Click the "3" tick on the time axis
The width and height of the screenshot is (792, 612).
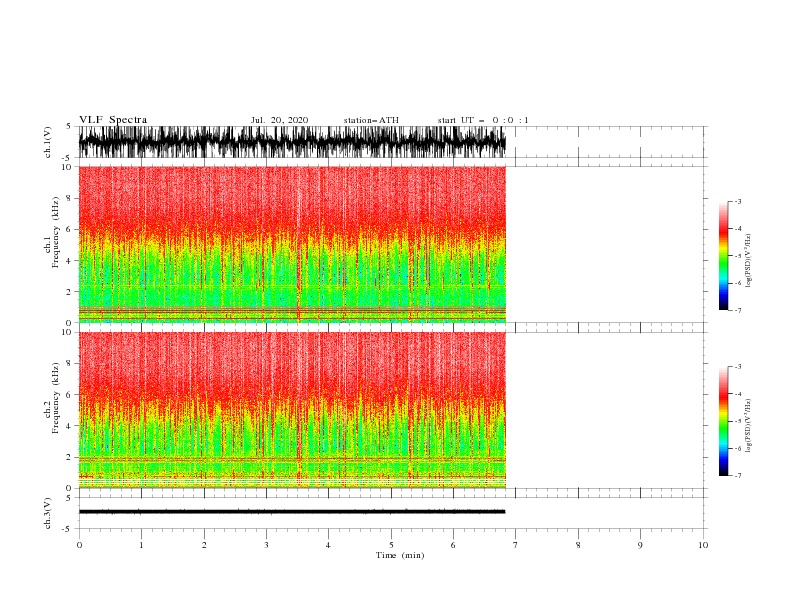[x=266, y=545]
